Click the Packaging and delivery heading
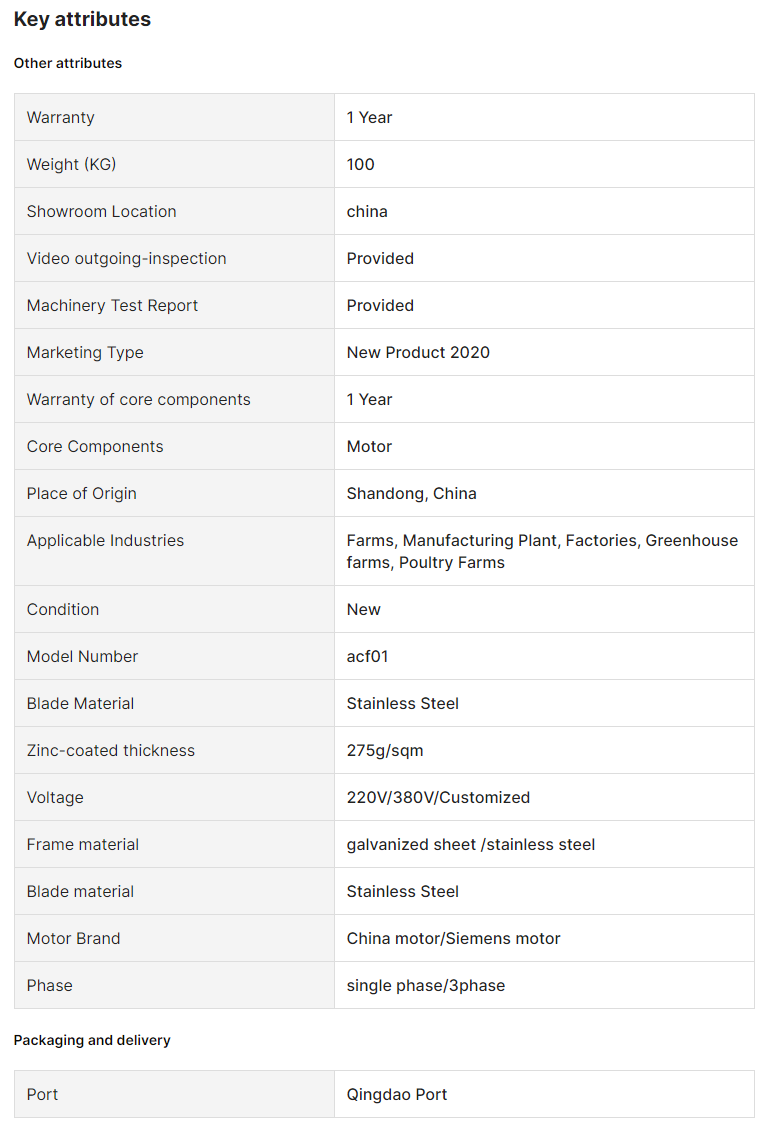 point(92,1040)
